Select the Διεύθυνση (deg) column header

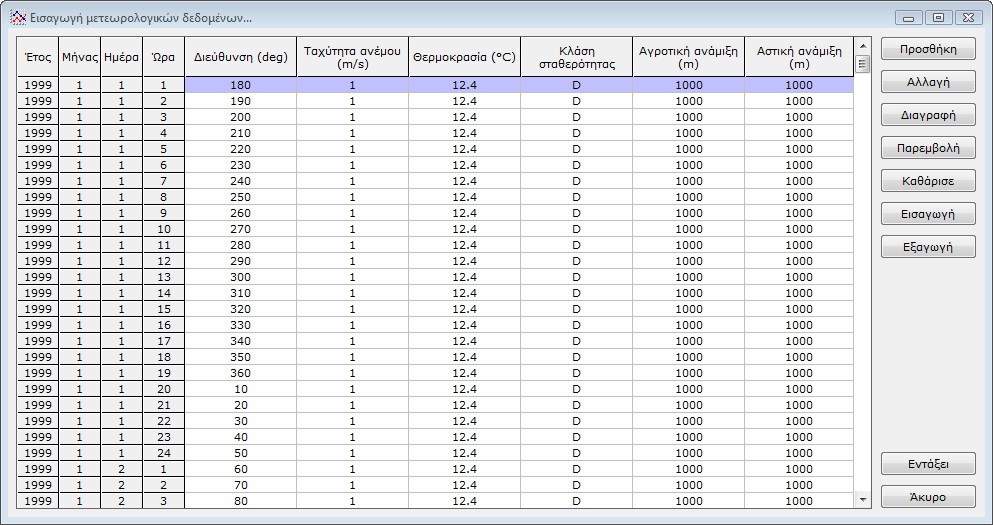click(x=240, y=57)
